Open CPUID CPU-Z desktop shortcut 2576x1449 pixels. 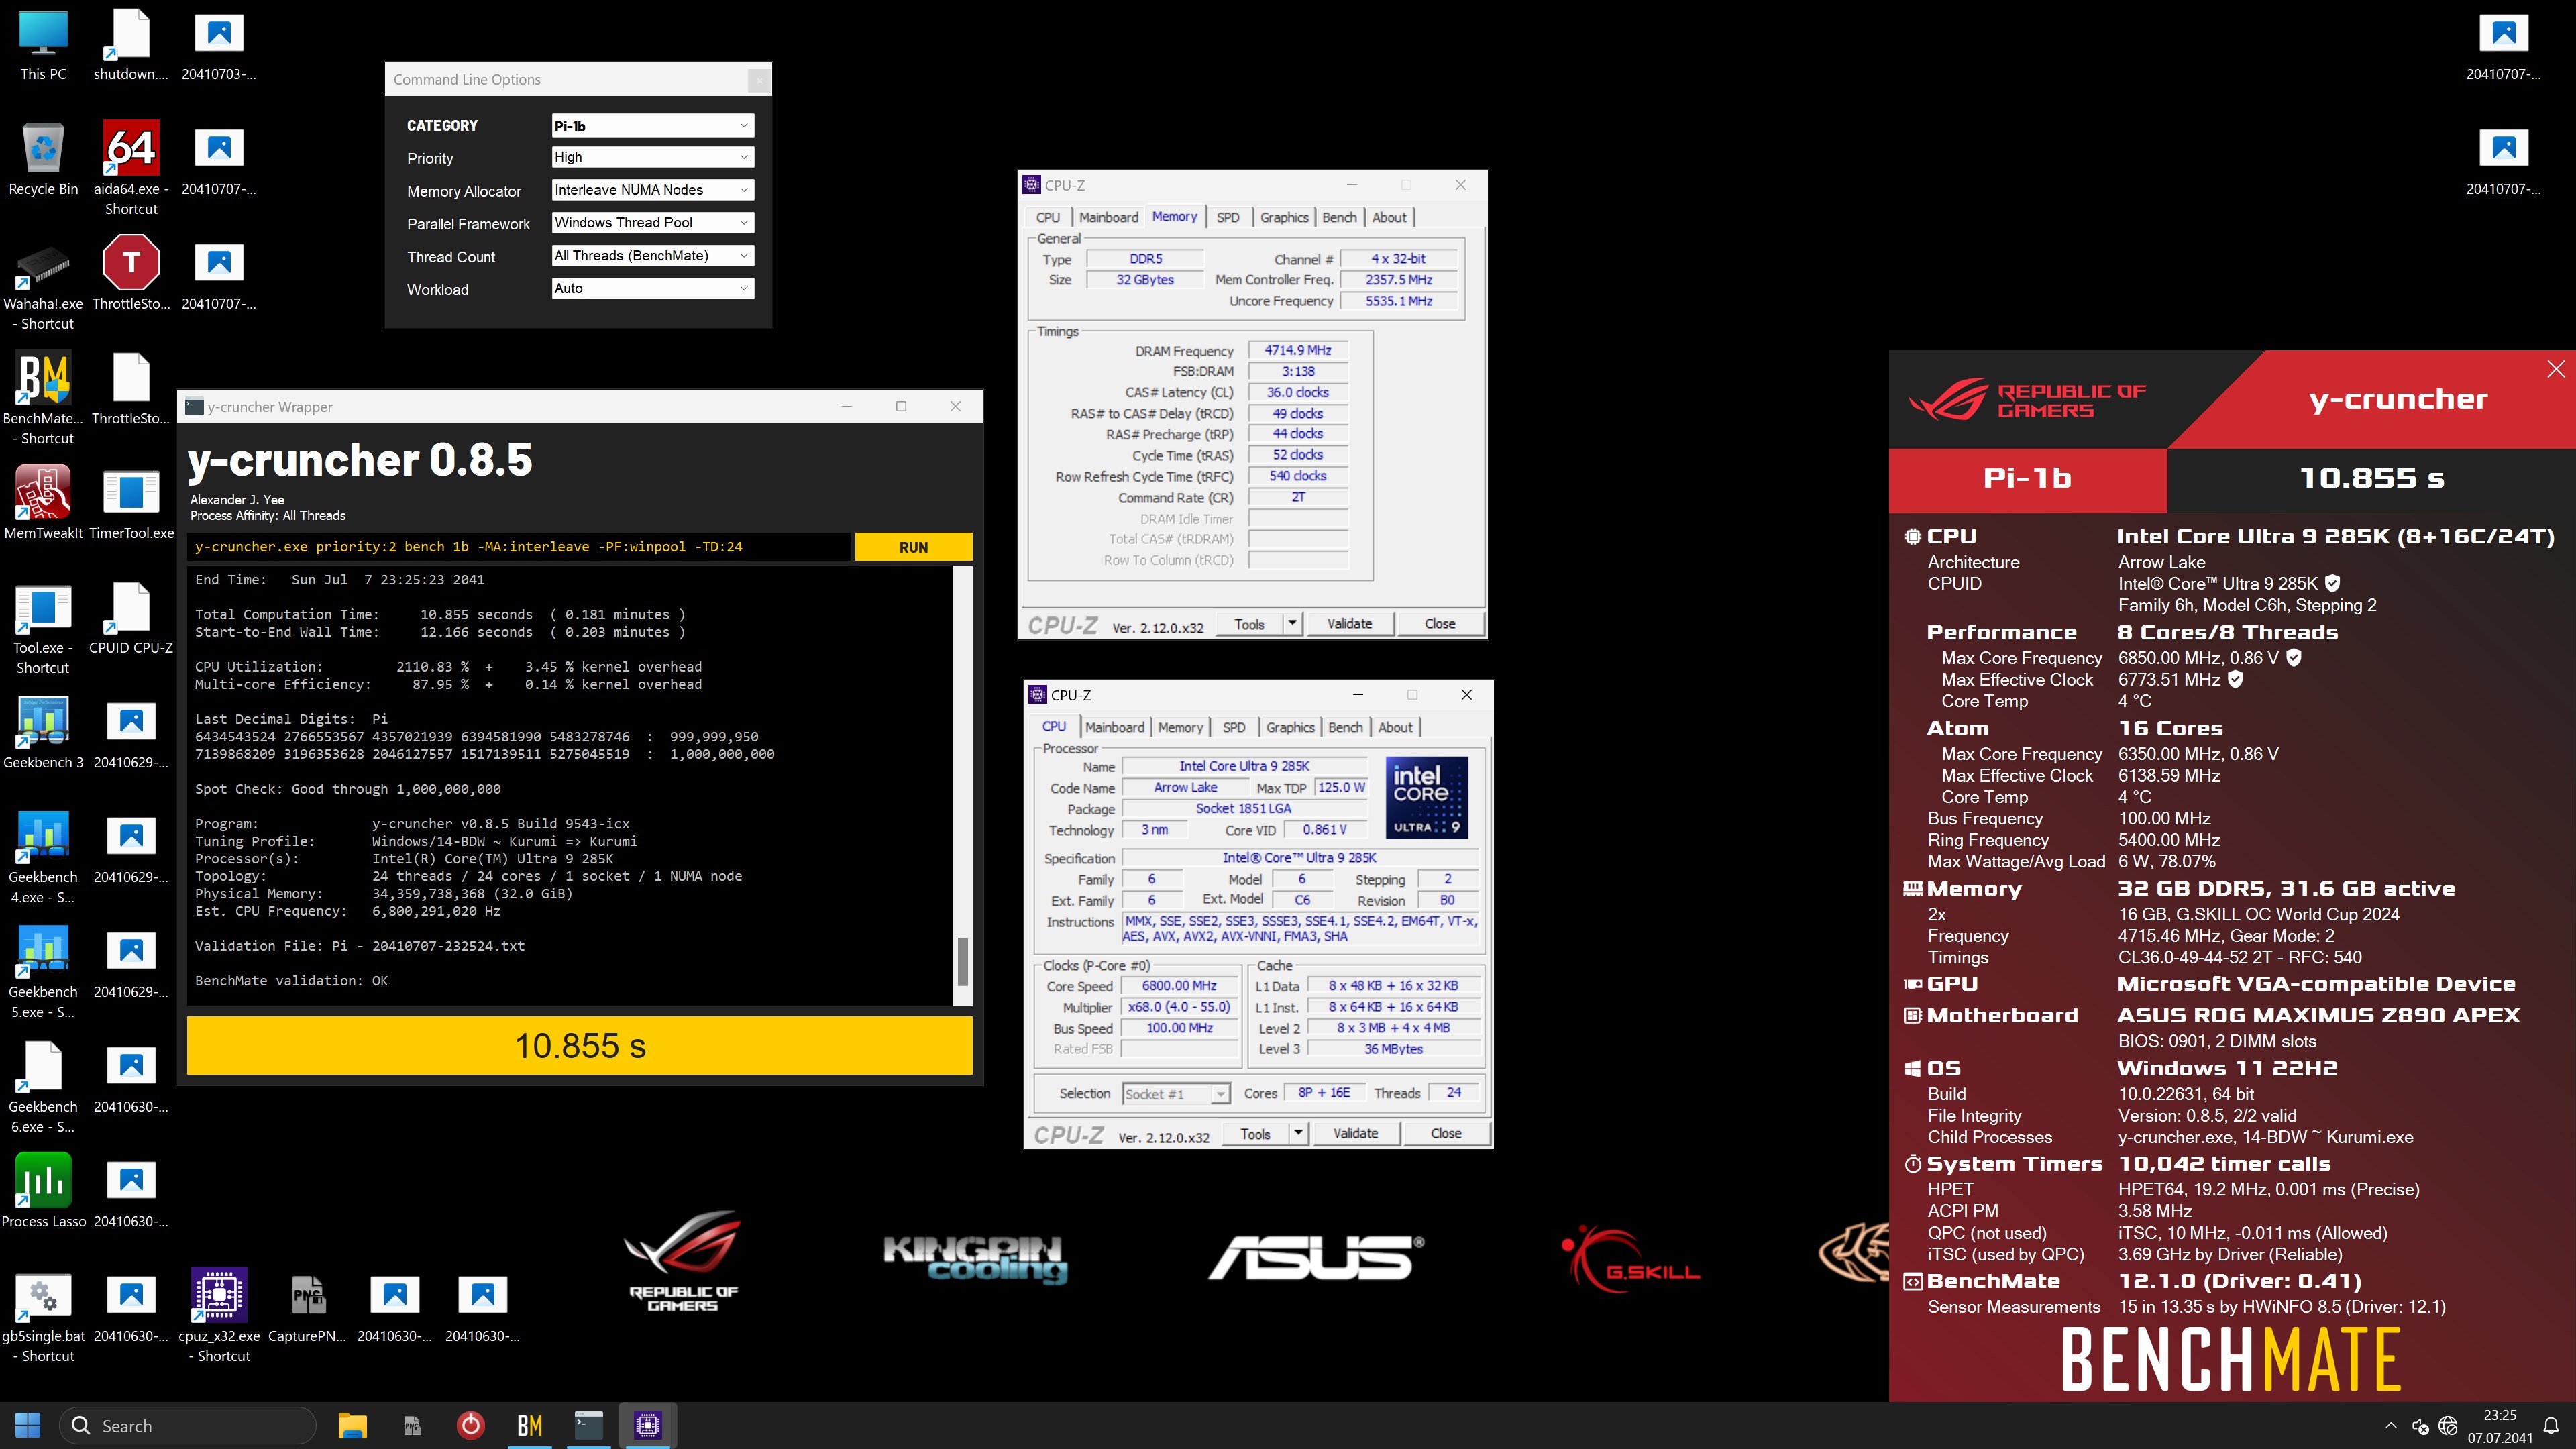coord(131,618)
